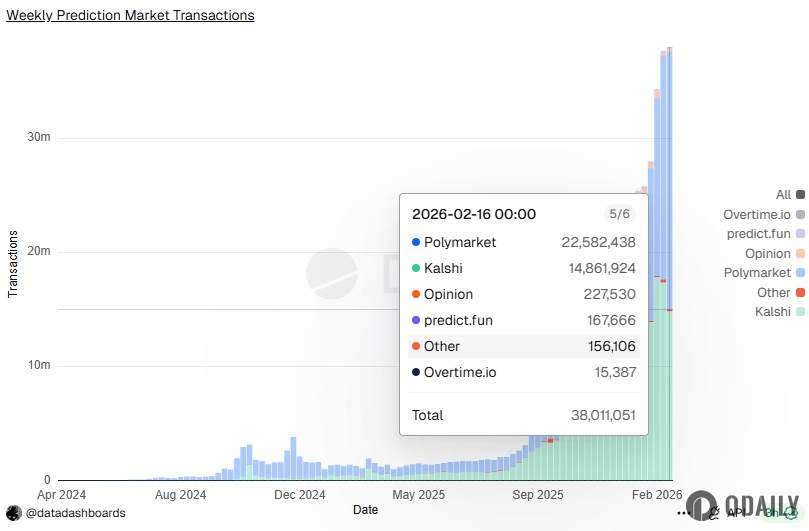This screenshot has height=531, width=809.
Task: Toggle Kalshi series in the legend
Action: click(774, 312)
